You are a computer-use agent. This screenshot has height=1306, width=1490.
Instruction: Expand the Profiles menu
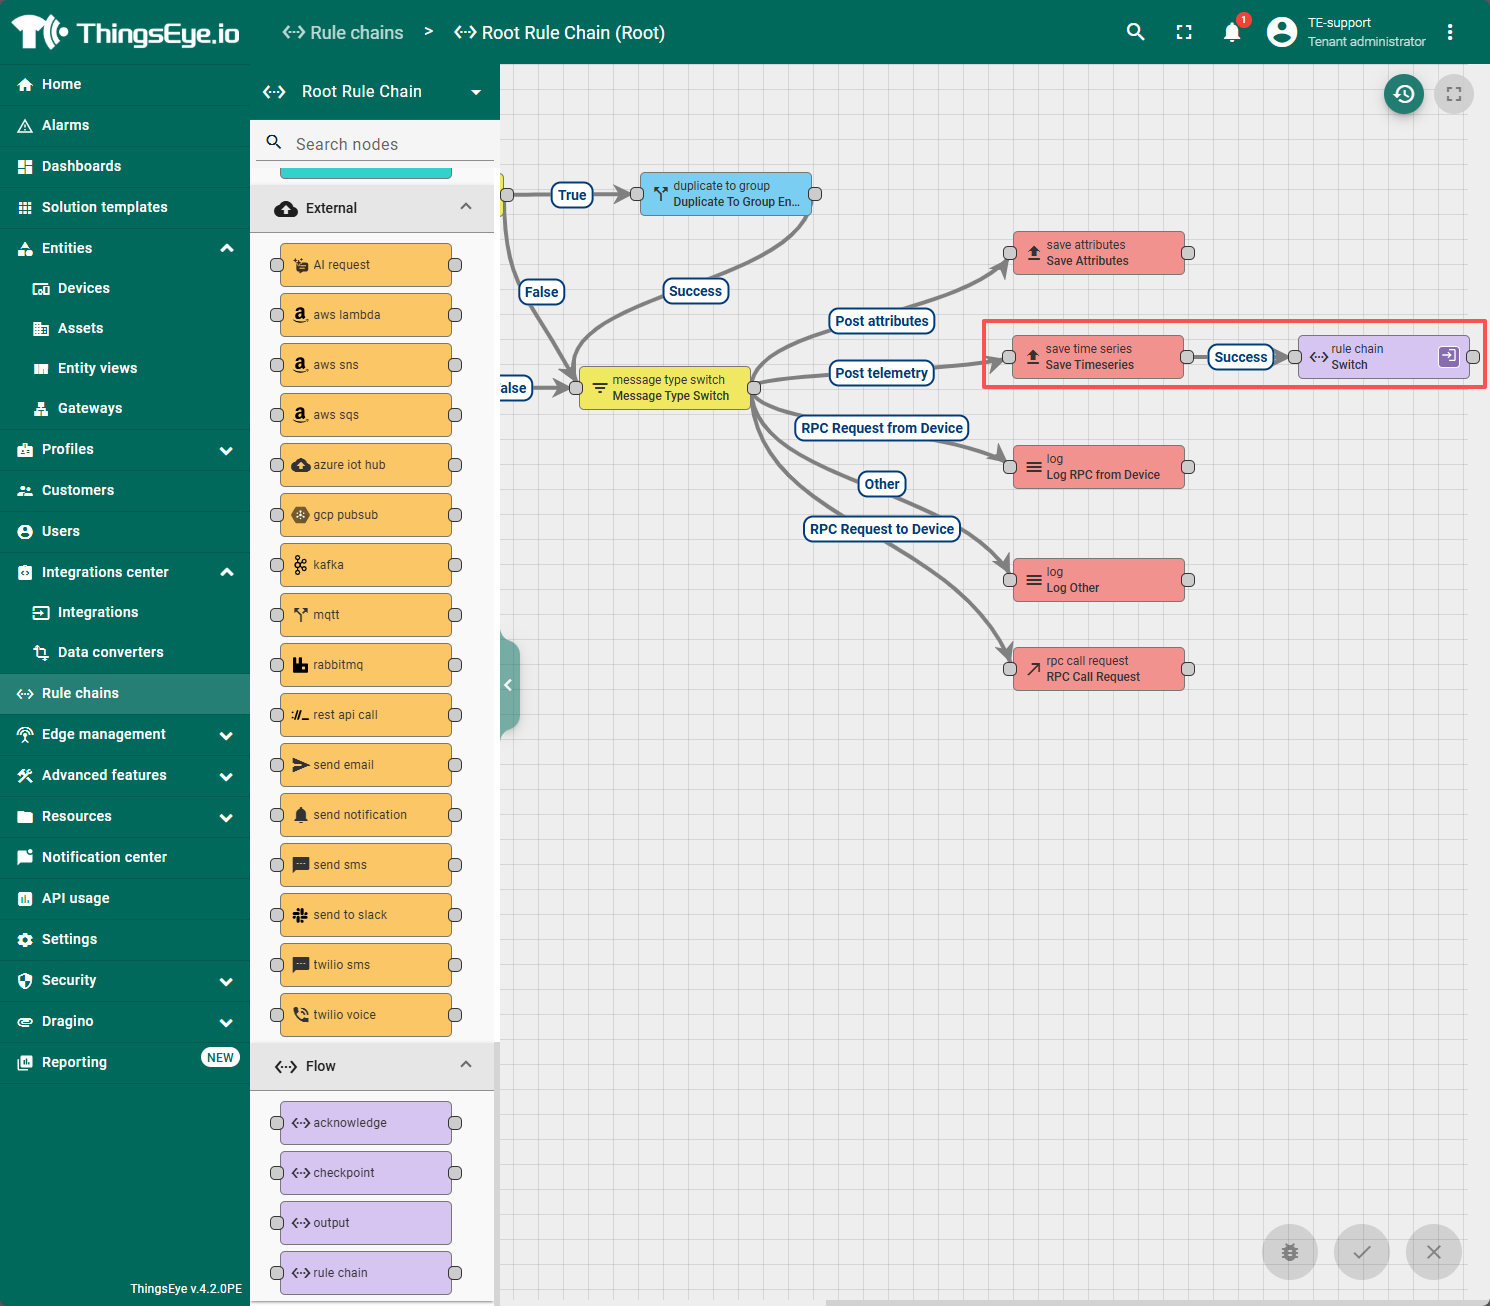[x=226, y=450]
